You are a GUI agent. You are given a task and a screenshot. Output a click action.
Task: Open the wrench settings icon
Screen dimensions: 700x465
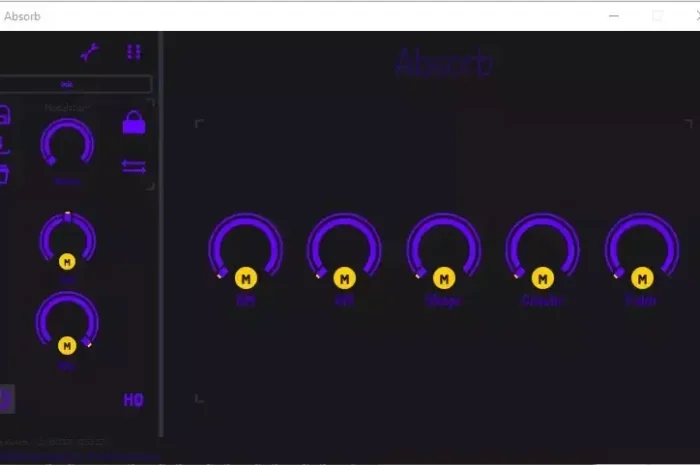[x=90, y=53]
